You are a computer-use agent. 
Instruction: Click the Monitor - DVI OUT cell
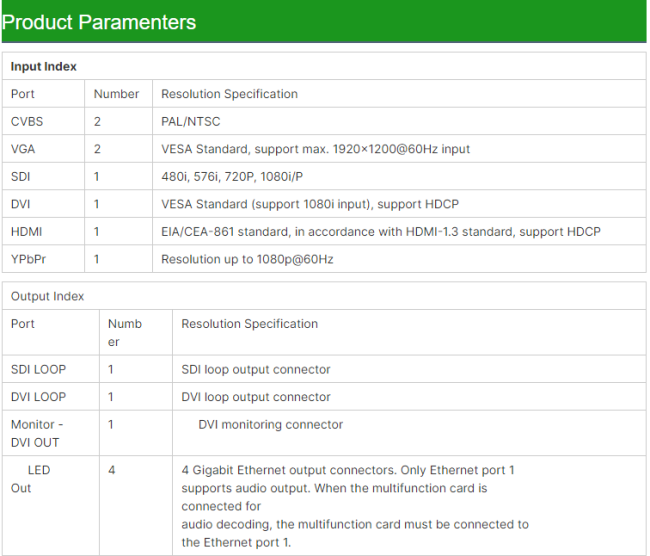click(51, 433)
